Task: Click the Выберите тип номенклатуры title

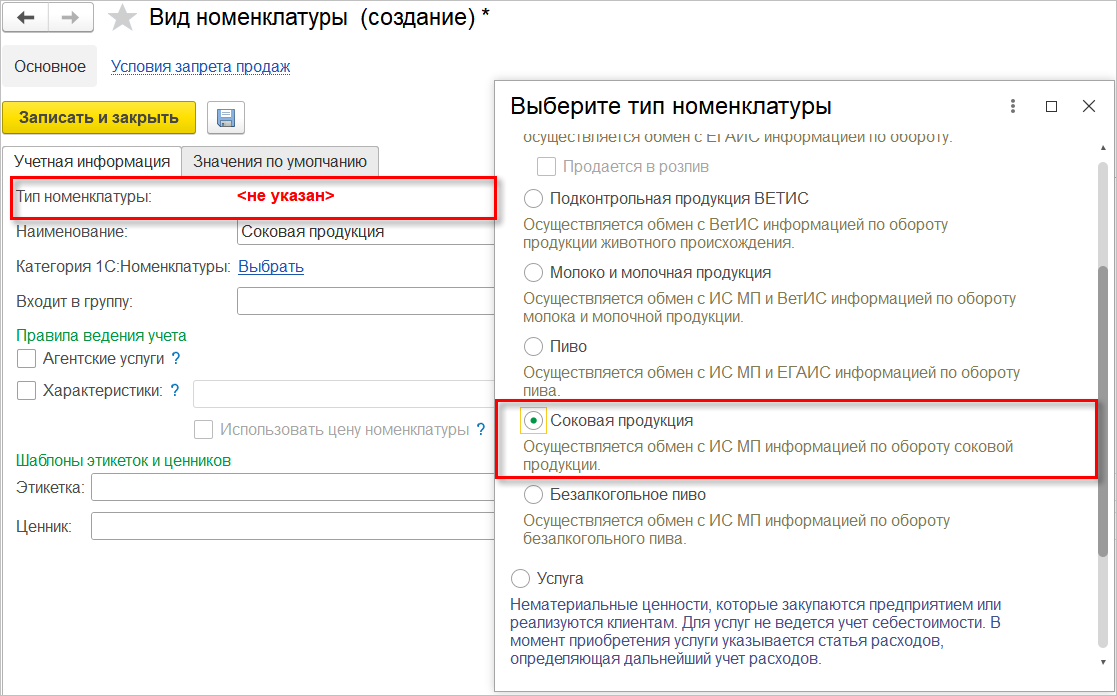Action: [x=671, y=106]
